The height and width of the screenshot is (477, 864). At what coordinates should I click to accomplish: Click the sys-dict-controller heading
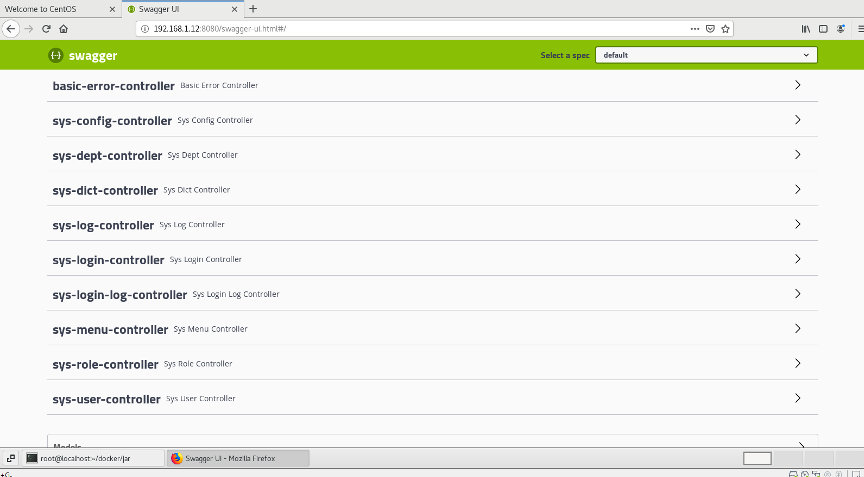point(105,190)
